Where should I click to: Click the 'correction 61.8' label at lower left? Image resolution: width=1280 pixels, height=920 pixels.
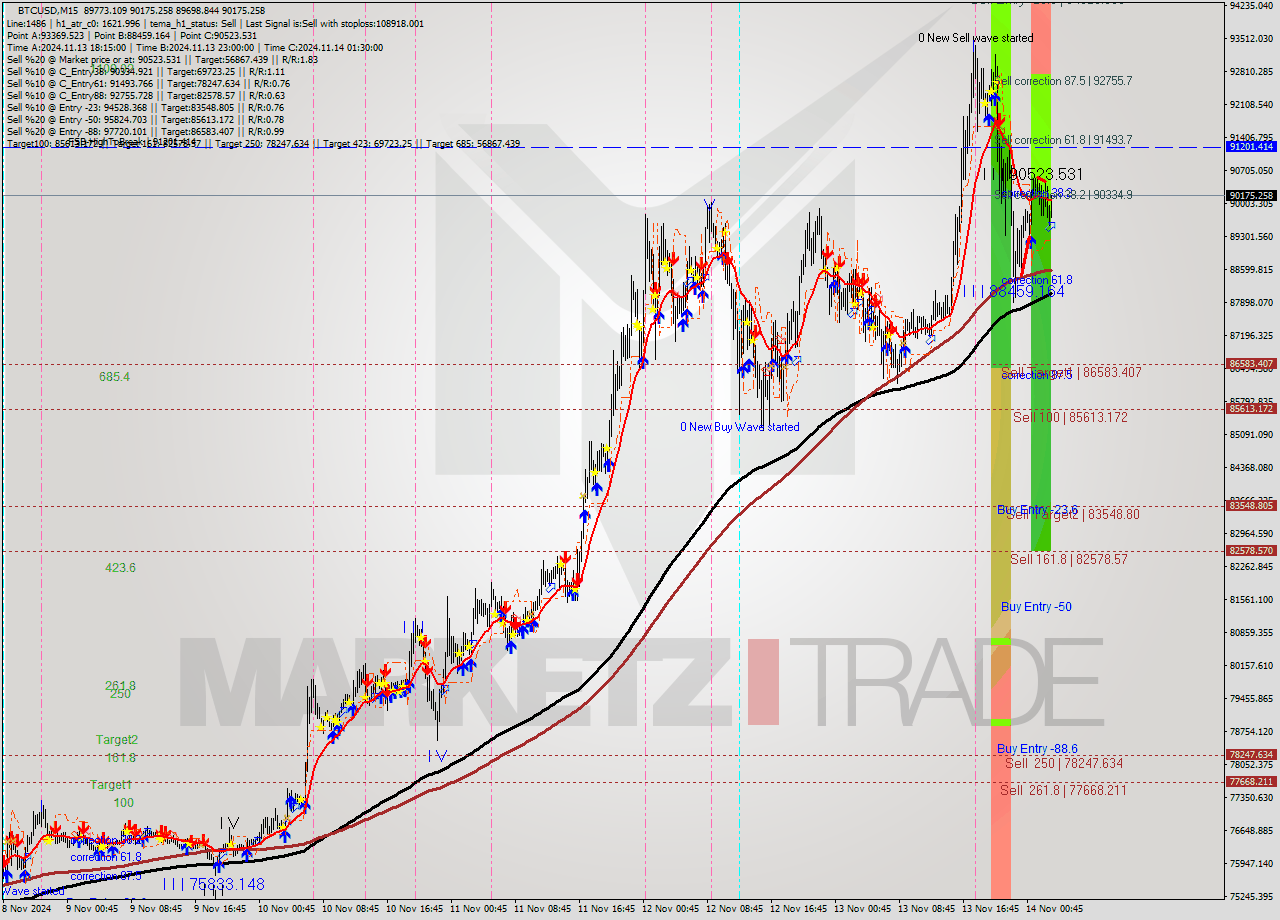click(x=105, y=857)
